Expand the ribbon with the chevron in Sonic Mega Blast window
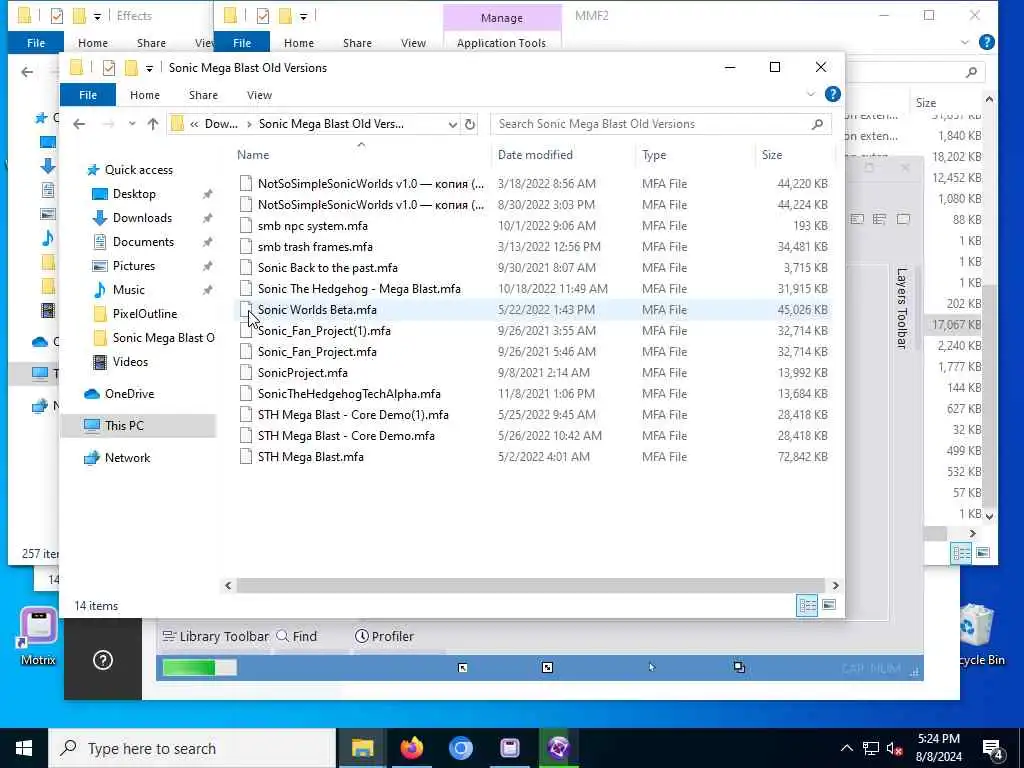This screenshot has width=1024, height=768. (x=810, y=95)
